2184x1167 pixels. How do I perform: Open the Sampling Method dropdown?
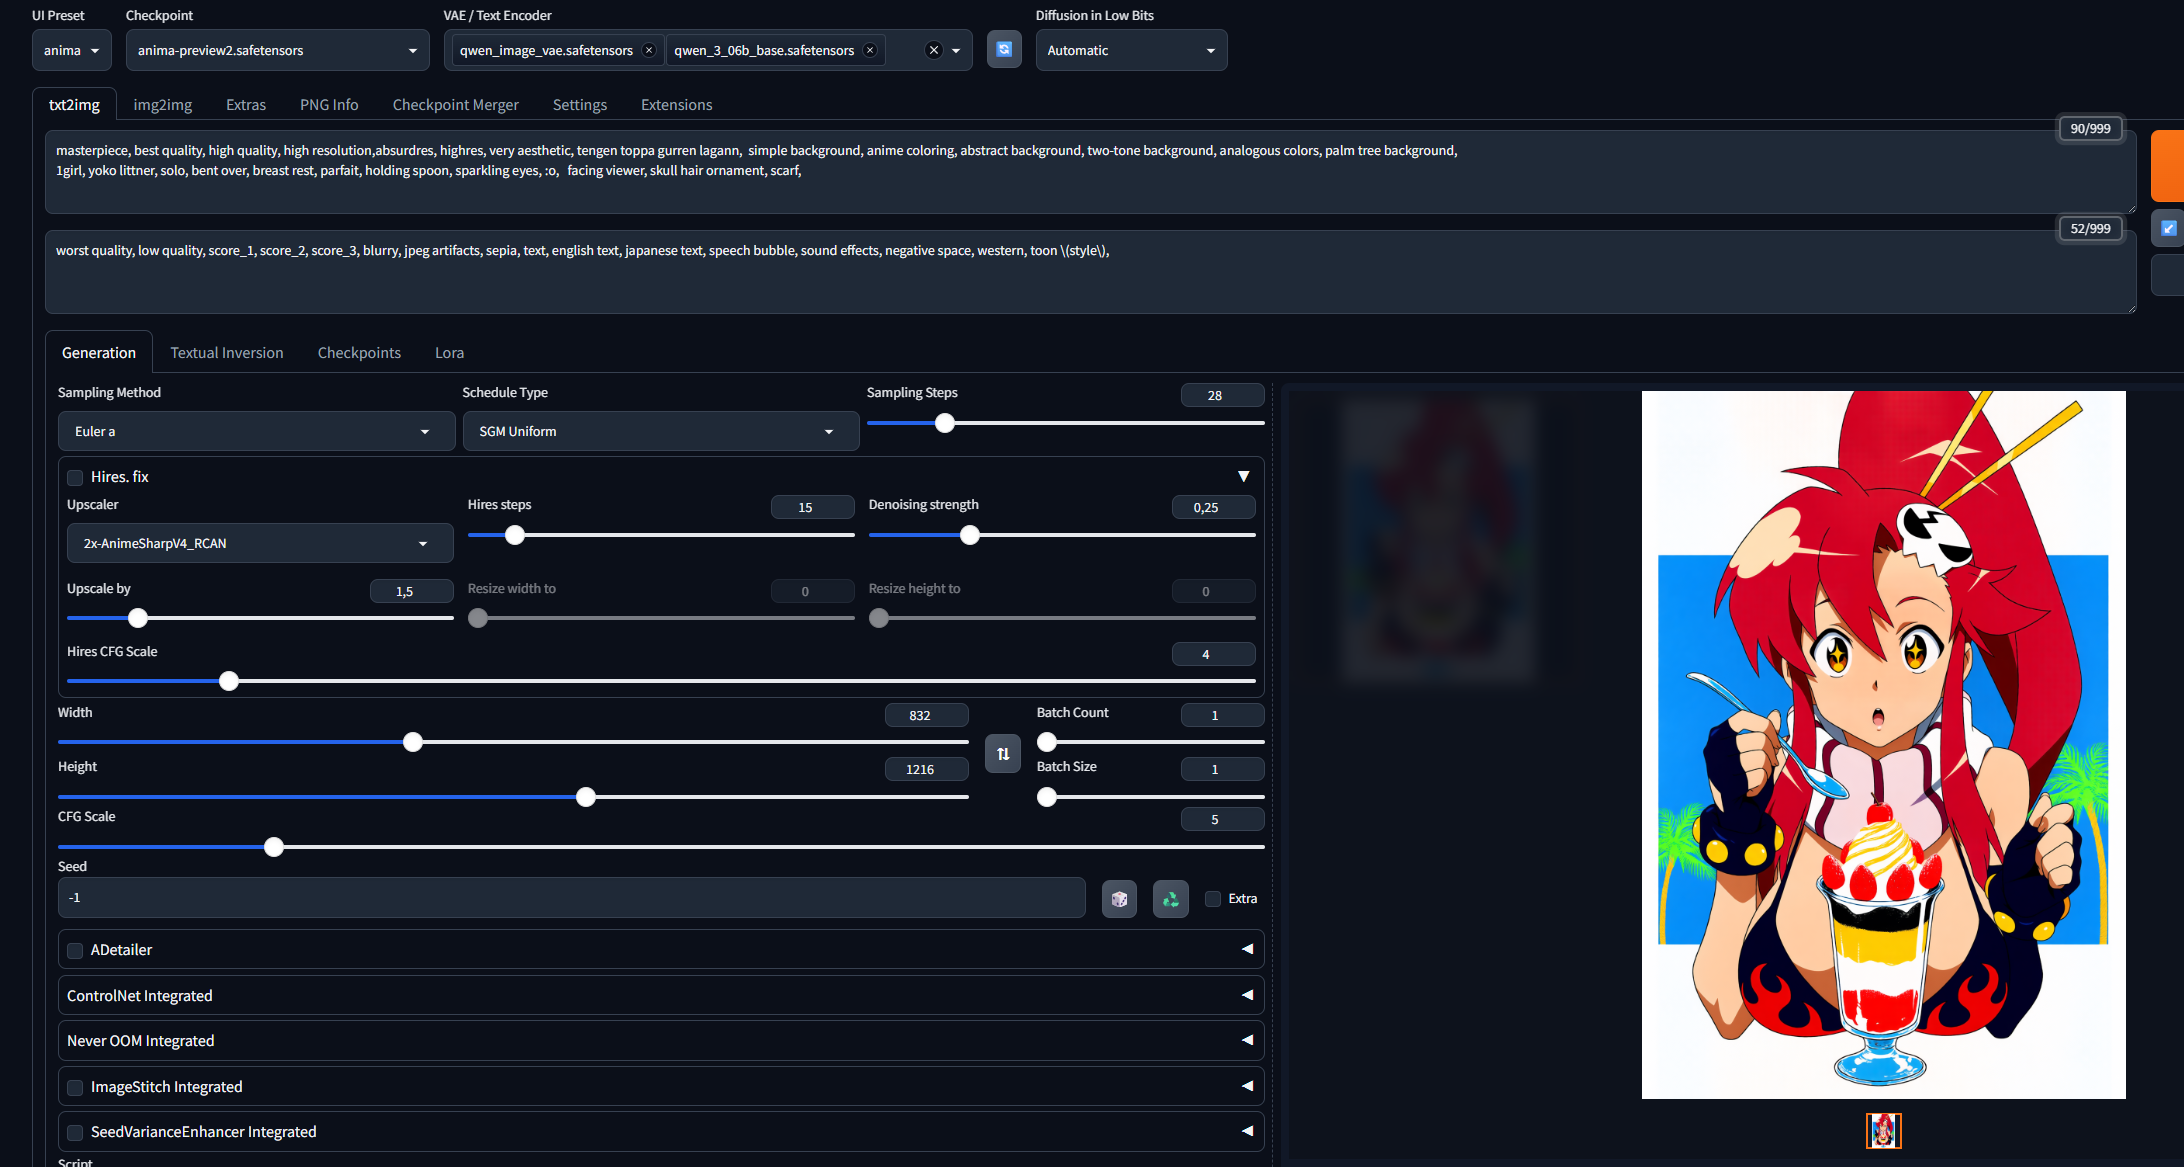[256, 431]
